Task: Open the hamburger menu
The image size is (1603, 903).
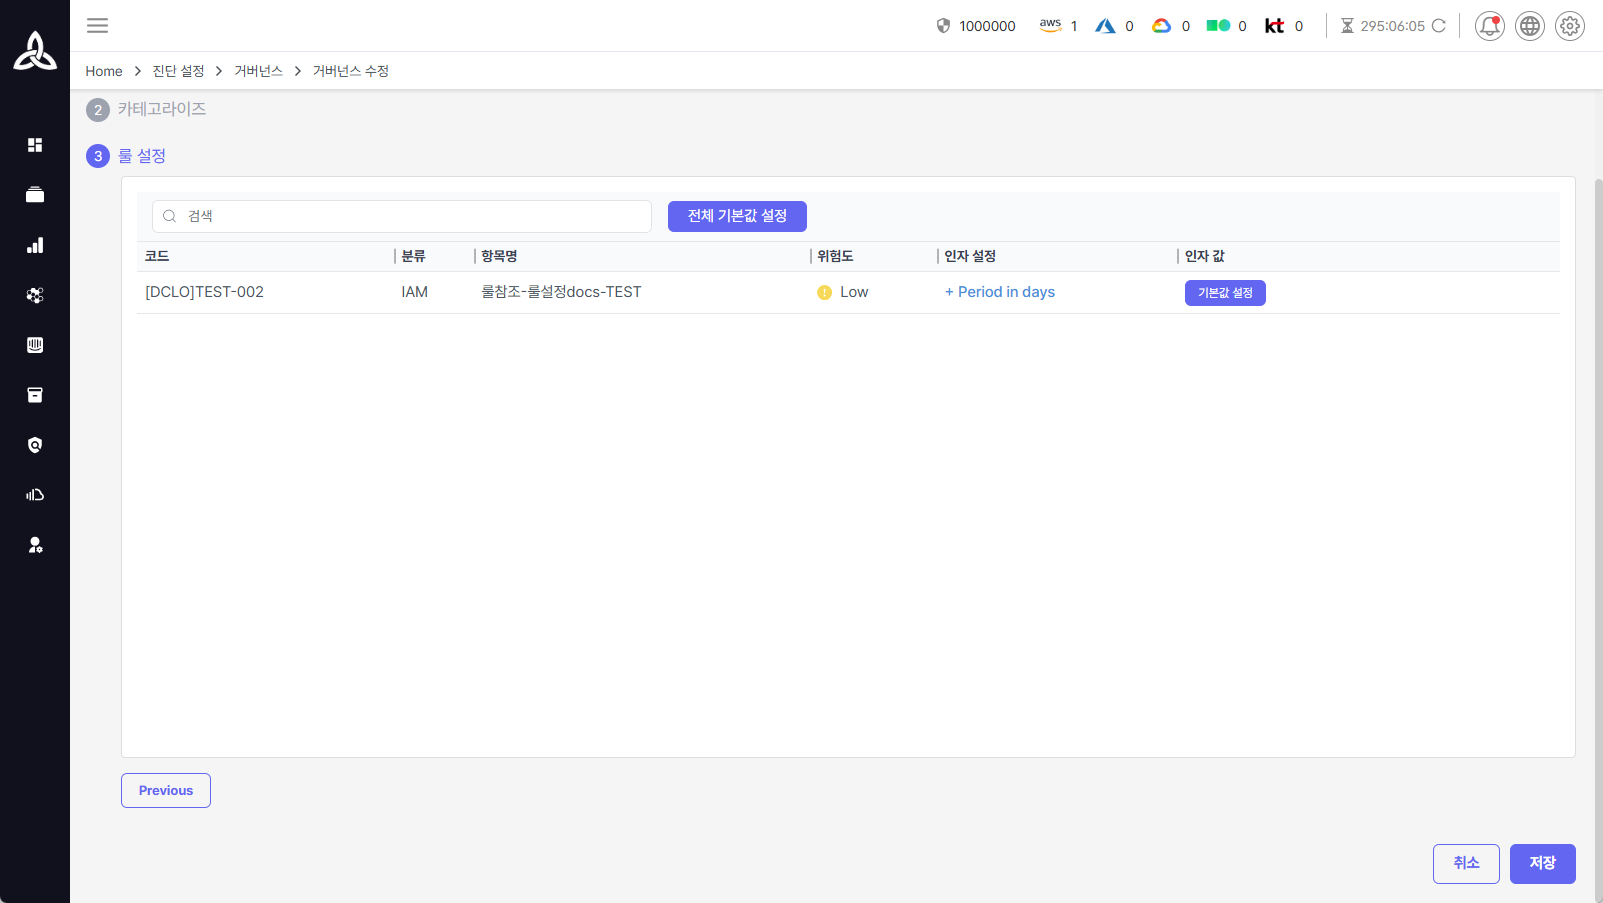Action: click(97, 26)
